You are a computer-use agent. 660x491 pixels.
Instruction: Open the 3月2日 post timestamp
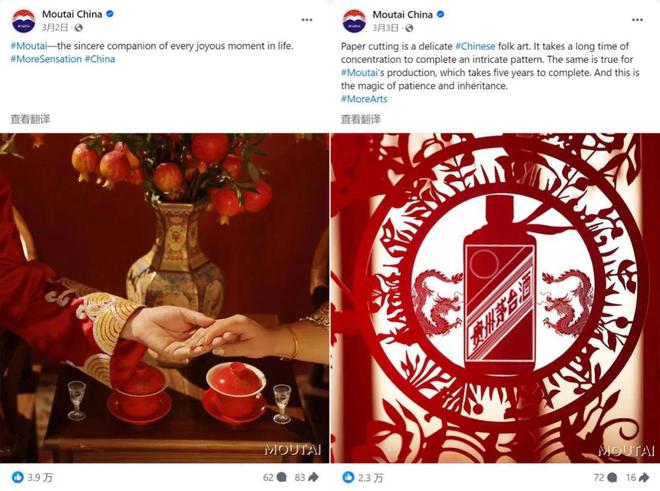[x=56, y=28]
